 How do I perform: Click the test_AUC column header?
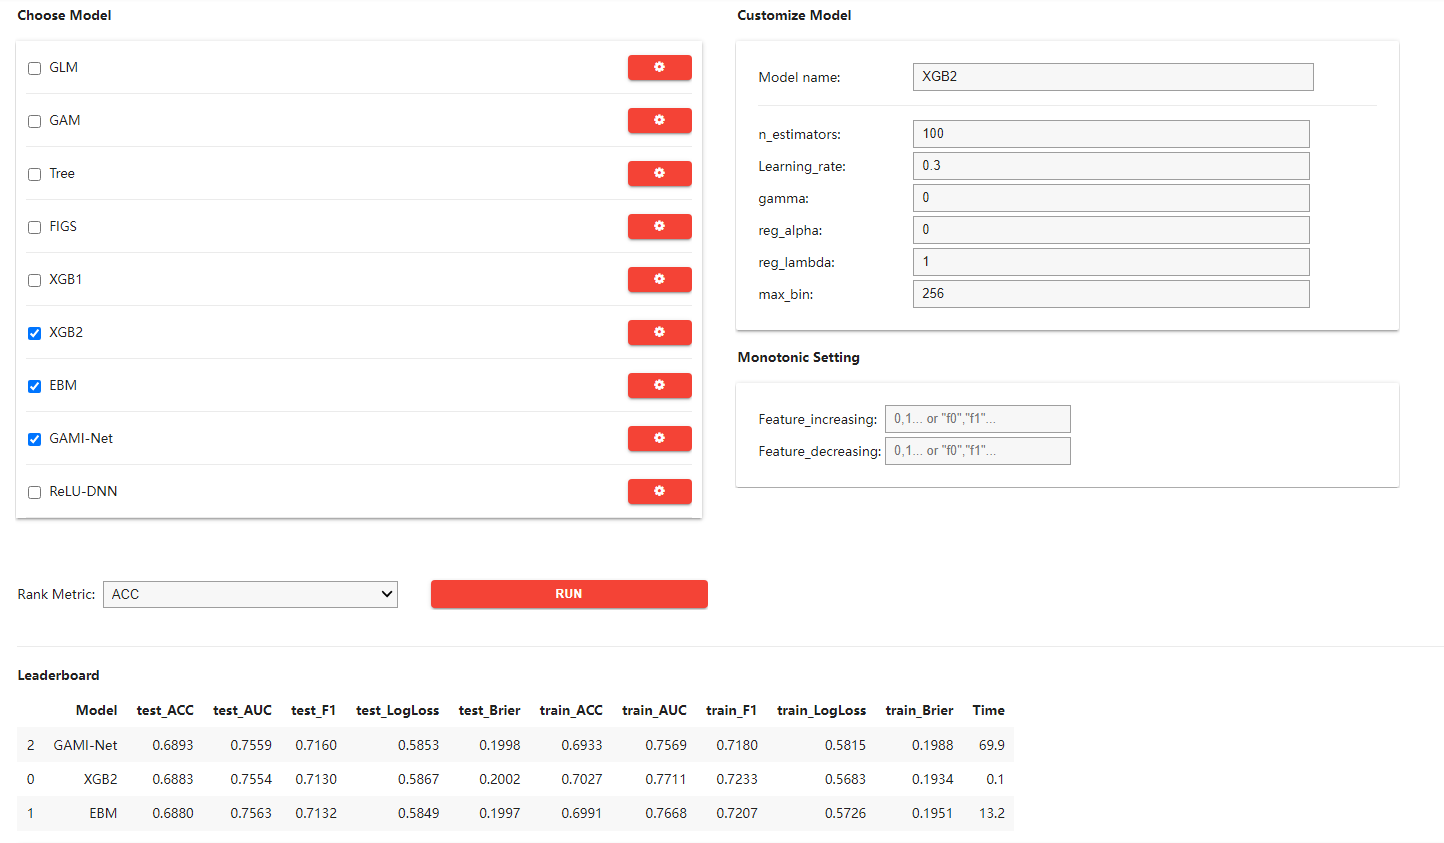click(242, 710)
